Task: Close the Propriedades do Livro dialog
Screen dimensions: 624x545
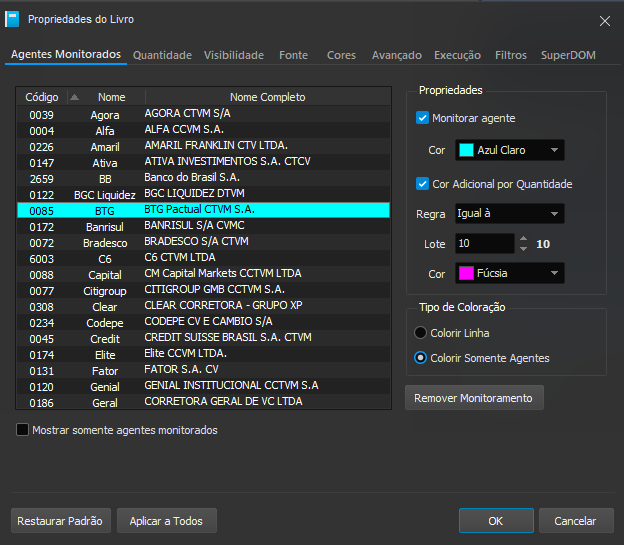Action: [x=604, y=21]
